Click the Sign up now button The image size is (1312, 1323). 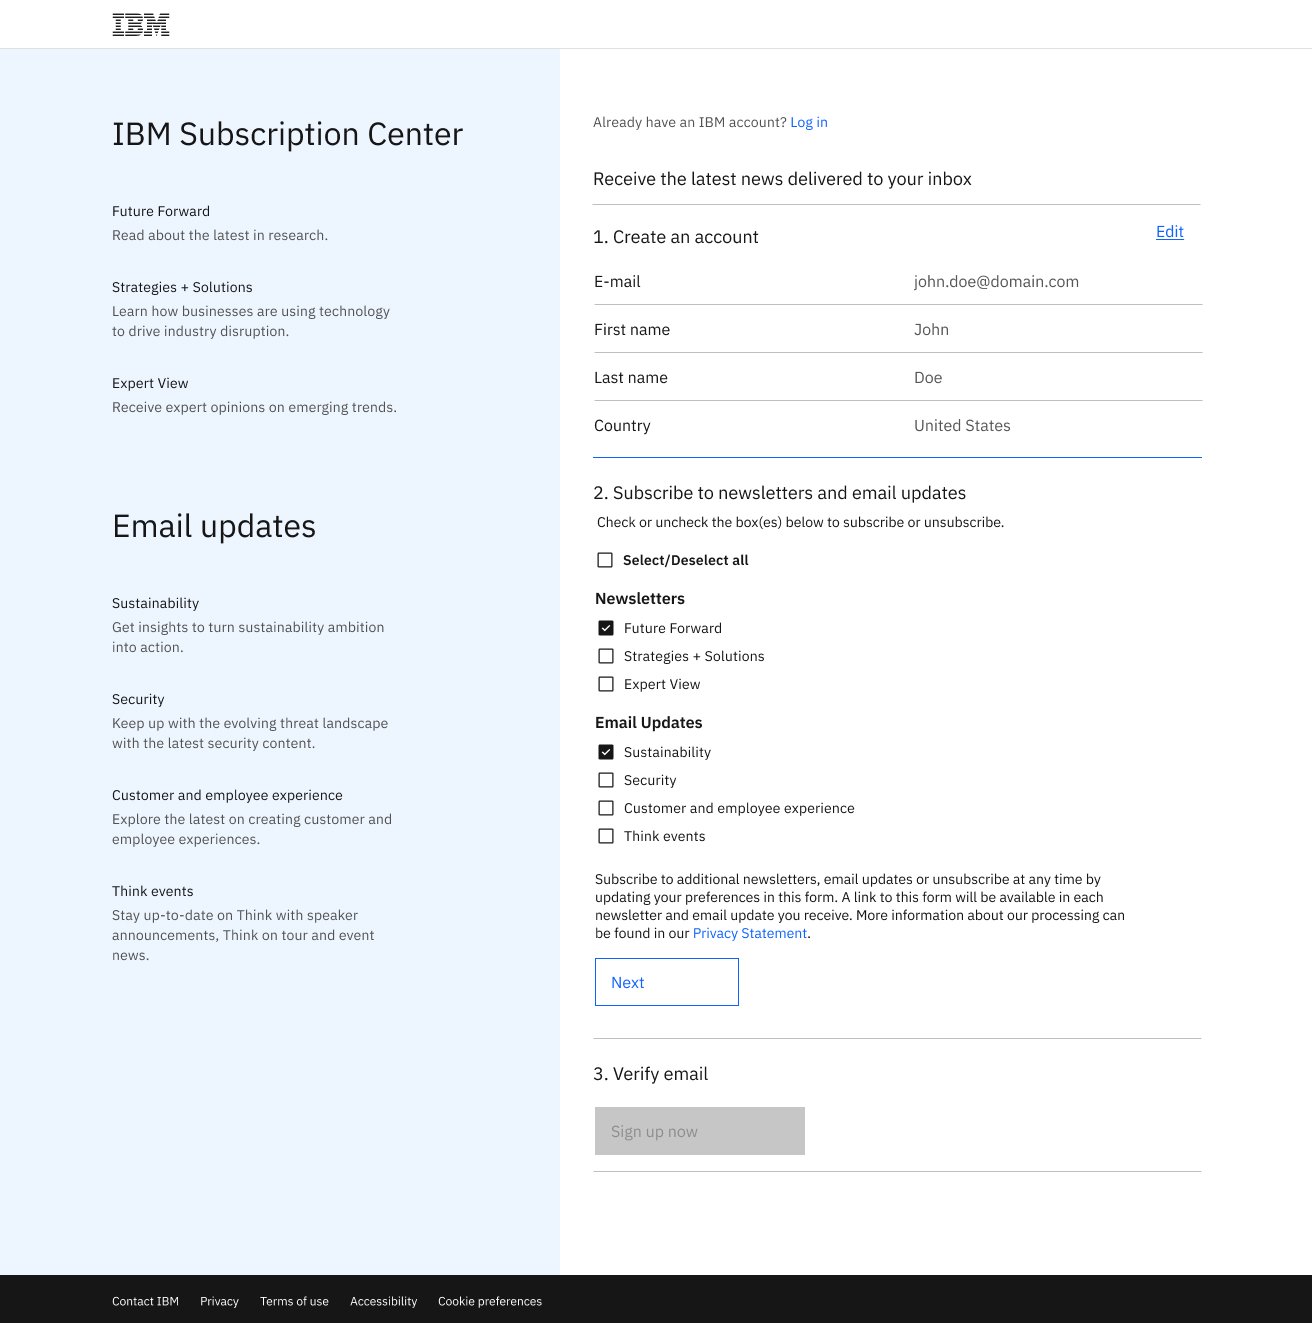700,1131
